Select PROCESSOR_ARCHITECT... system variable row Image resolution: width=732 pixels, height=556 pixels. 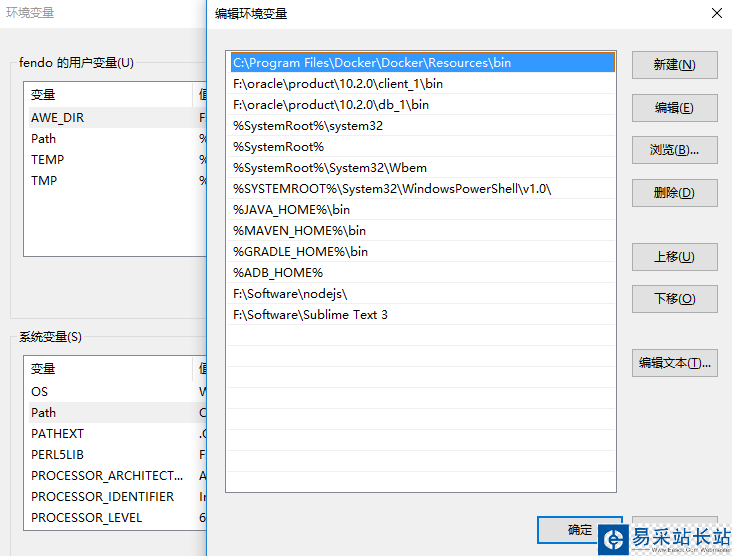(115, 476)
